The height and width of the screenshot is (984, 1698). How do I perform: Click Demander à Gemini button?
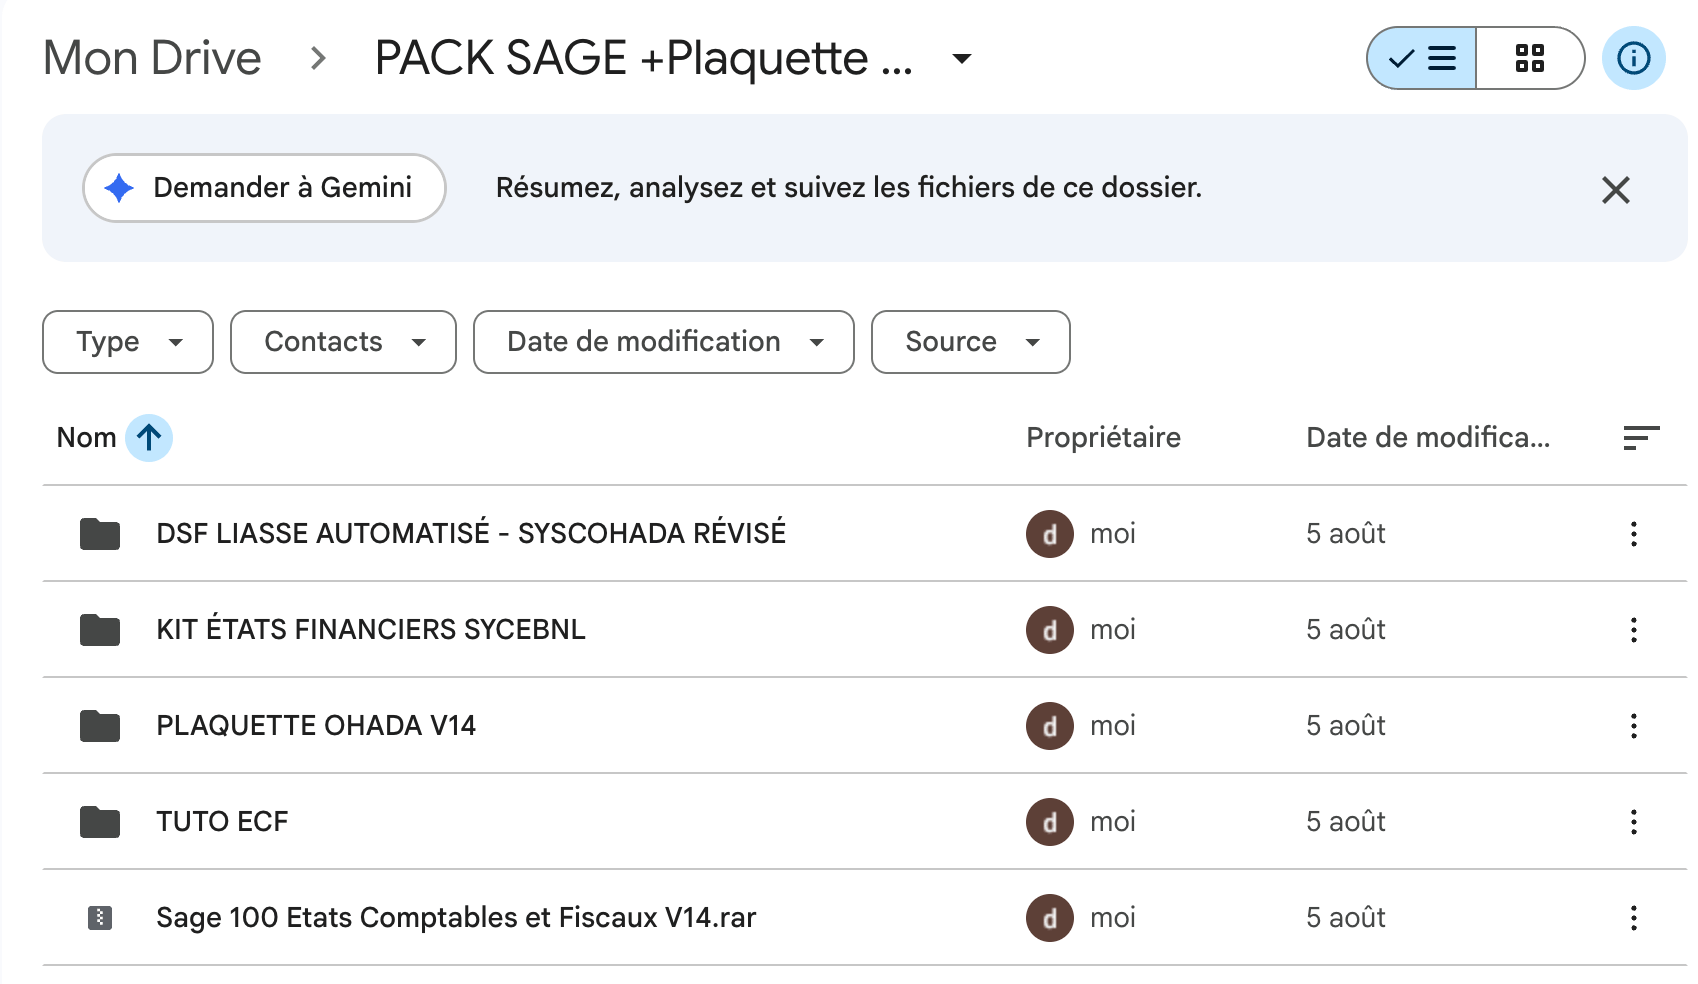[264, 188]
